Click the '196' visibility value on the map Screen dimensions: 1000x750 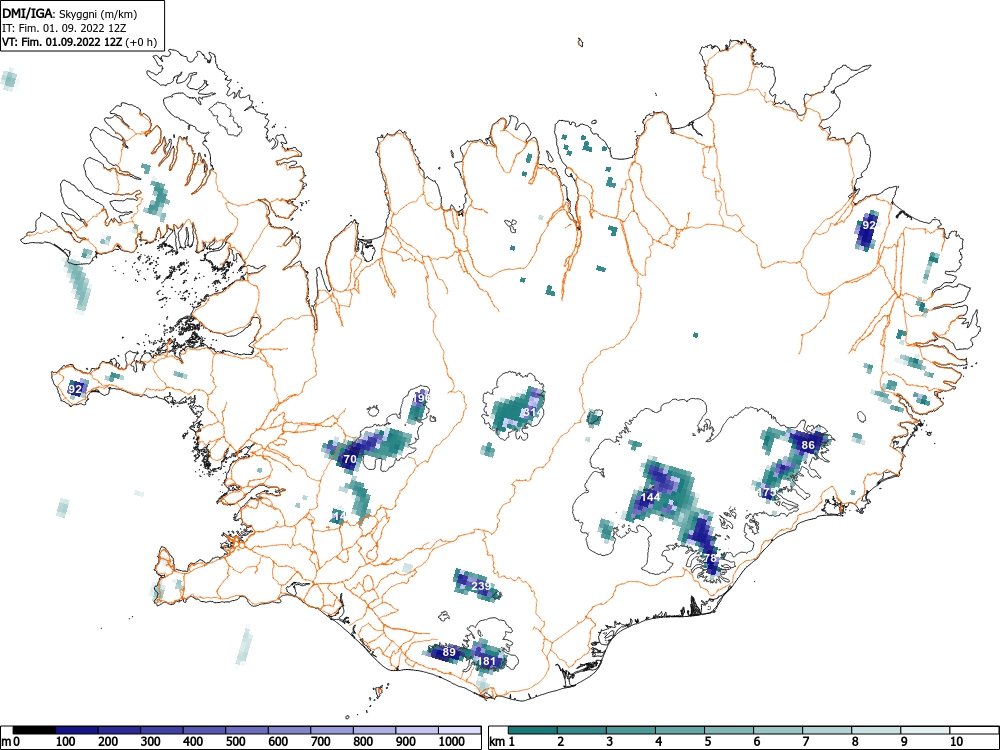point(422,397)
